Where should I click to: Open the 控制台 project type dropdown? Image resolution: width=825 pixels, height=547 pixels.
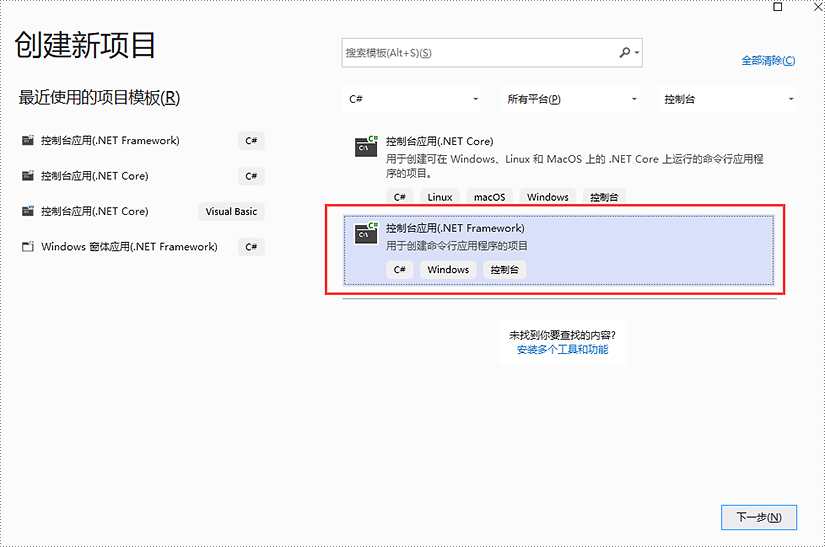[727, 99]
